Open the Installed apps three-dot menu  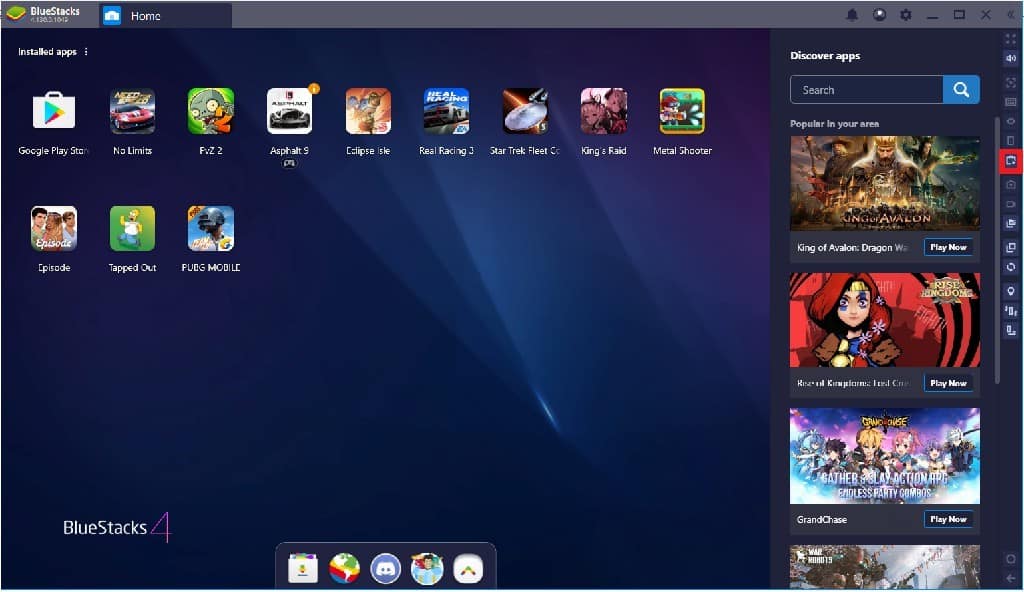86,52
